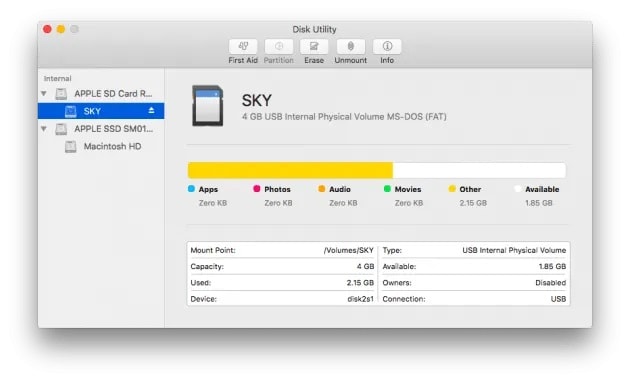Open the Info toolbar button
The image size is (630, 382).
point(387,47)
